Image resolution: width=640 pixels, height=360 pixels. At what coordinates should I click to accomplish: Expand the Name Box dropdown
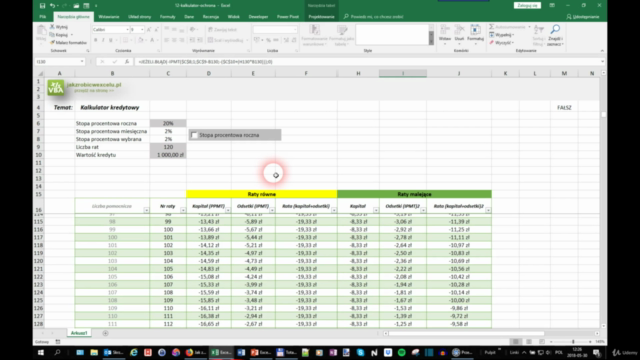82,62
